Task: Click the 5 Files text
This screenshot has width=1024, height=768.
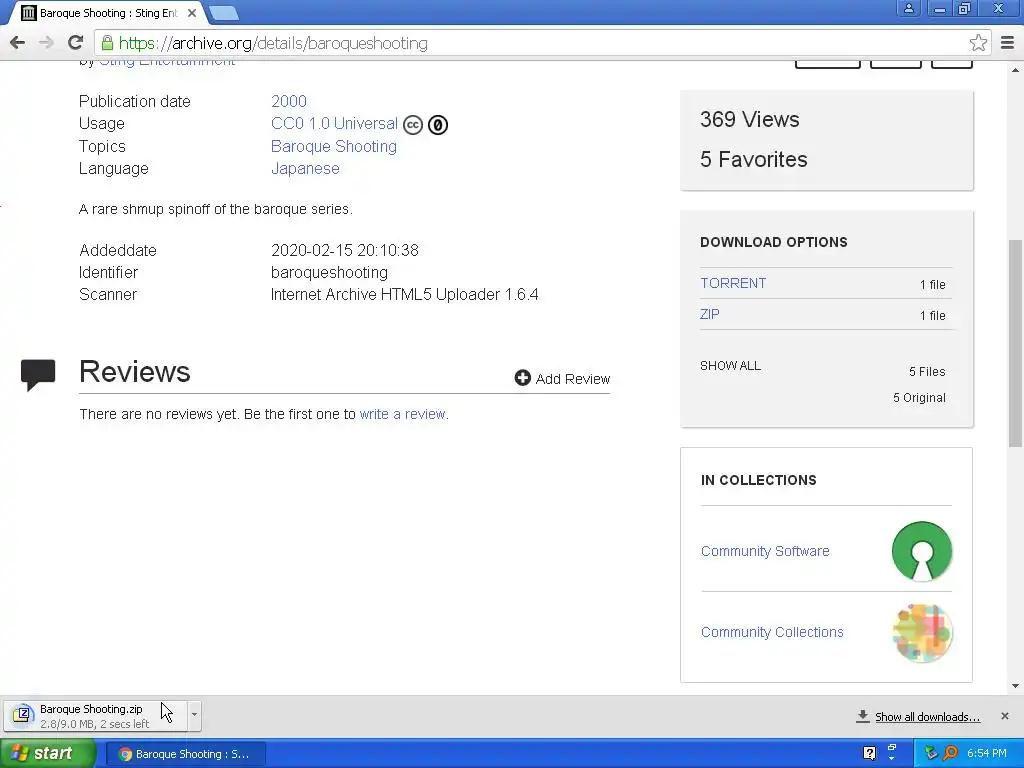Action: coord(927,372)
